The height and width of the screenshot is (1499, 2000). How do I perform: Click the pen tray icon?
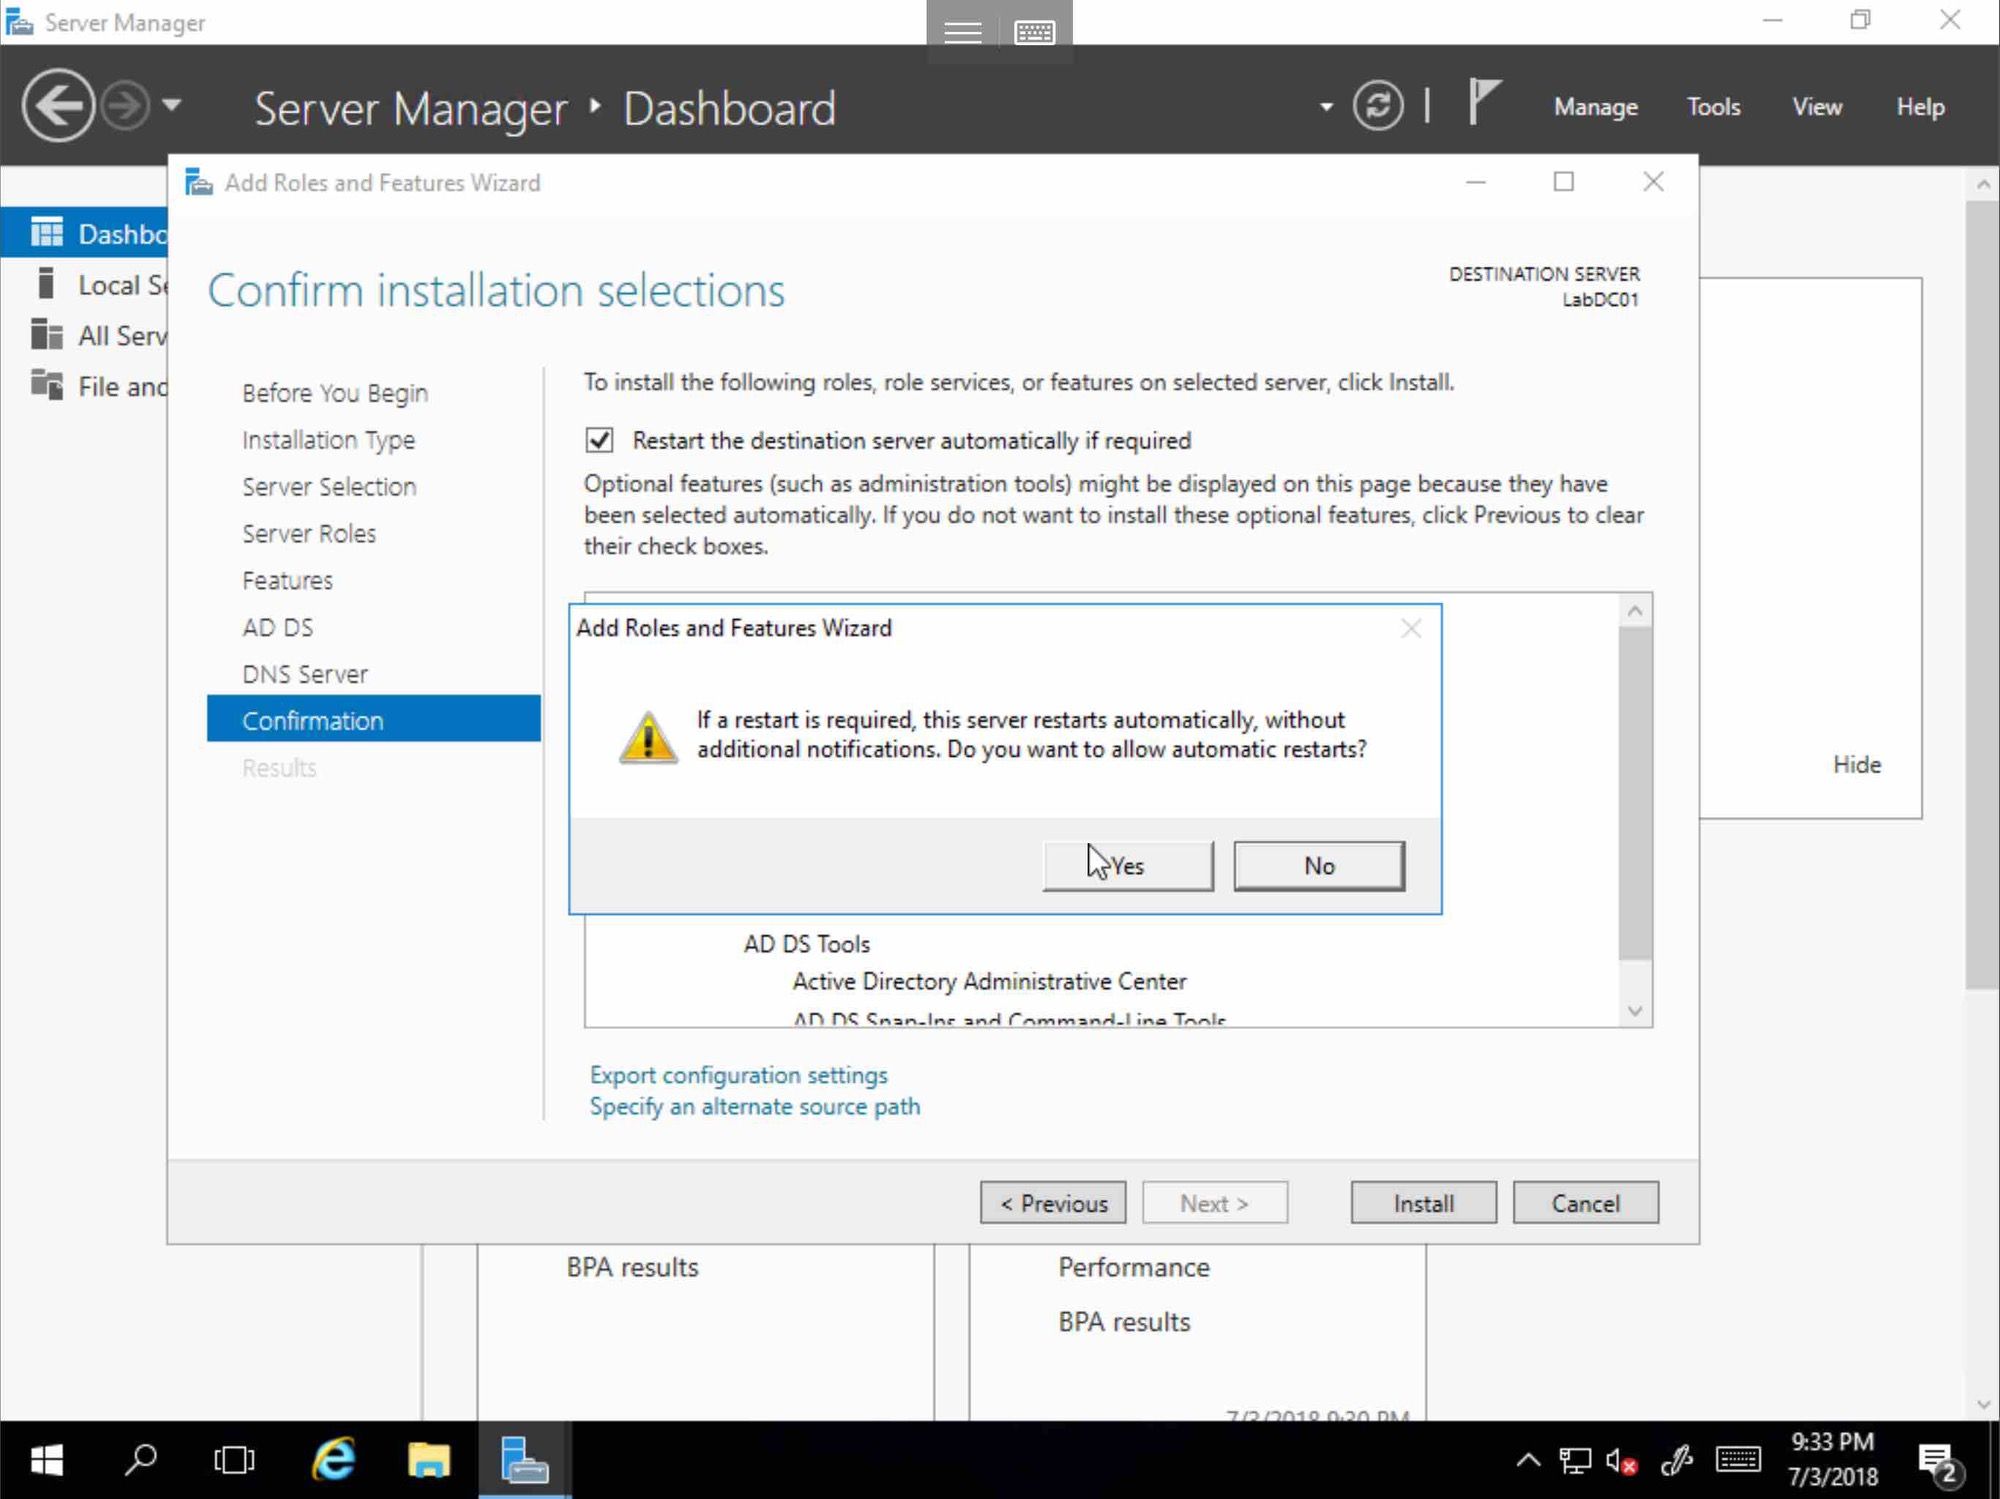point(1676,1461)
